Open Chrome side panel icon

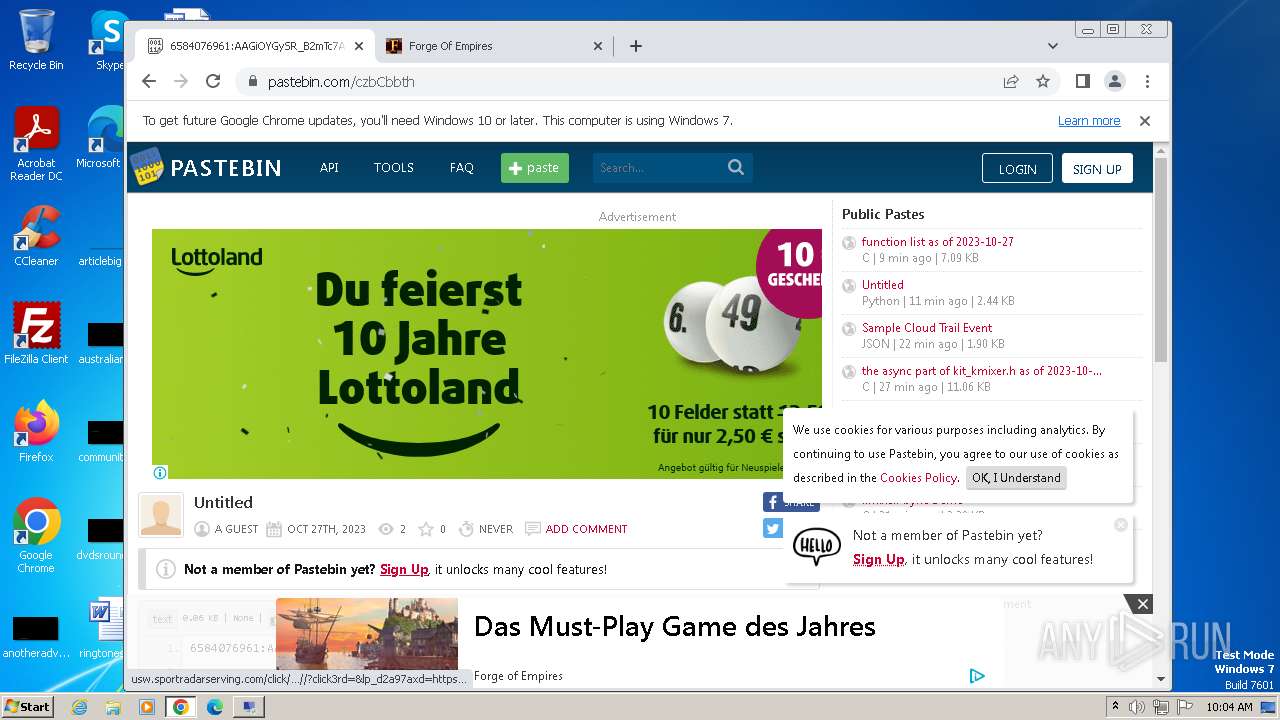[1083, 81]
